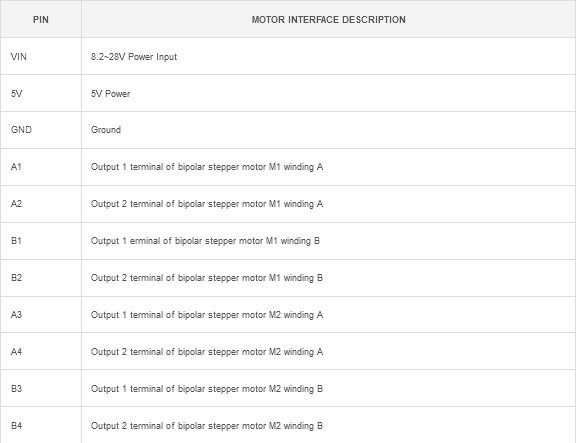Click B1 description with 'erminal' typo

pyautogui.click(x=205, y=241)
